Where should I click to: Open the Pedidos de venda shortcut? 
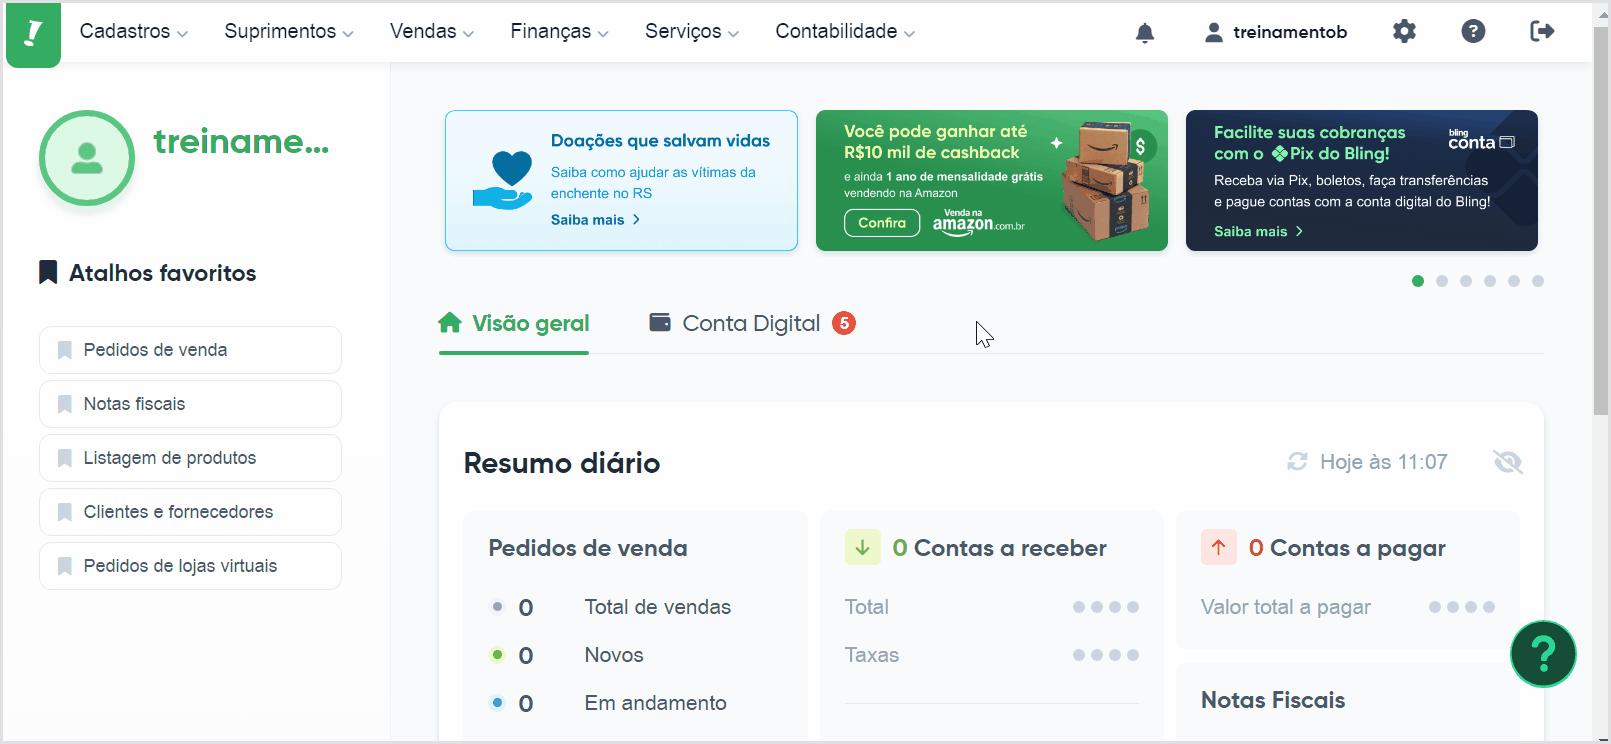[x=190, y=350]
